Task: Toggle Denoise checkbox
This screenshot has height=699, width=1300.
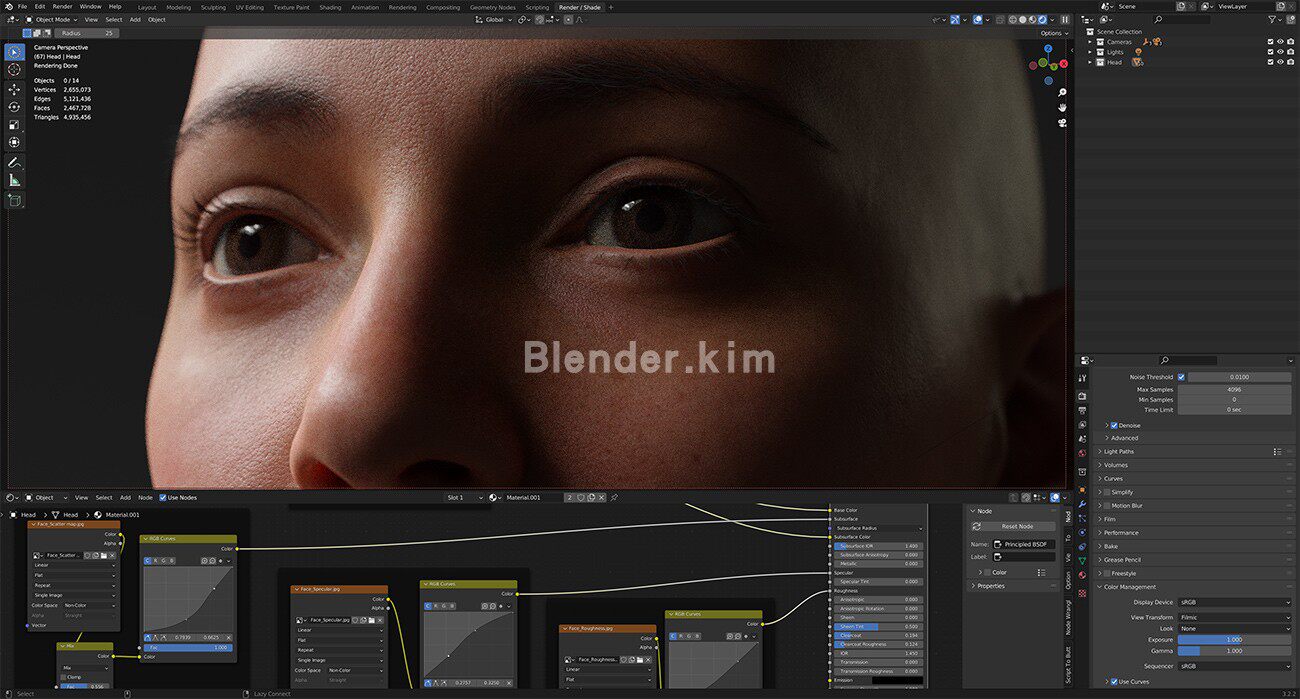Action: pyautogui.click(x=1114, y=425)
